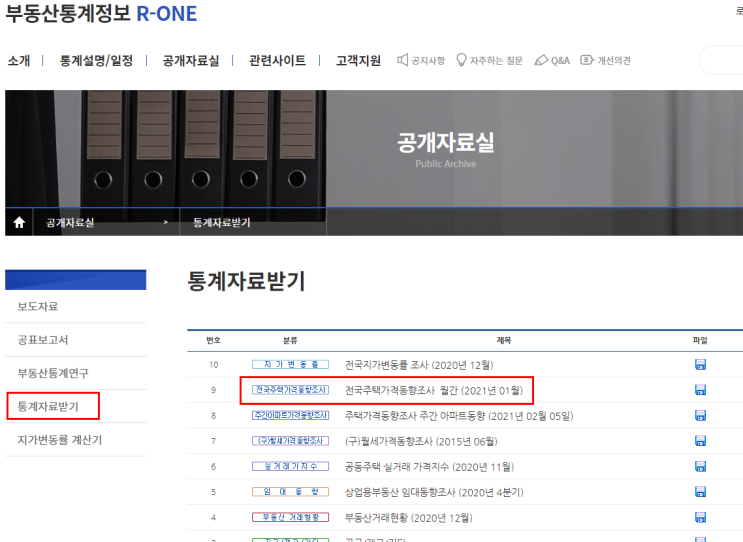Click the 분류 column header
This screenshot has height=542, width=743.
click(290, 340)
